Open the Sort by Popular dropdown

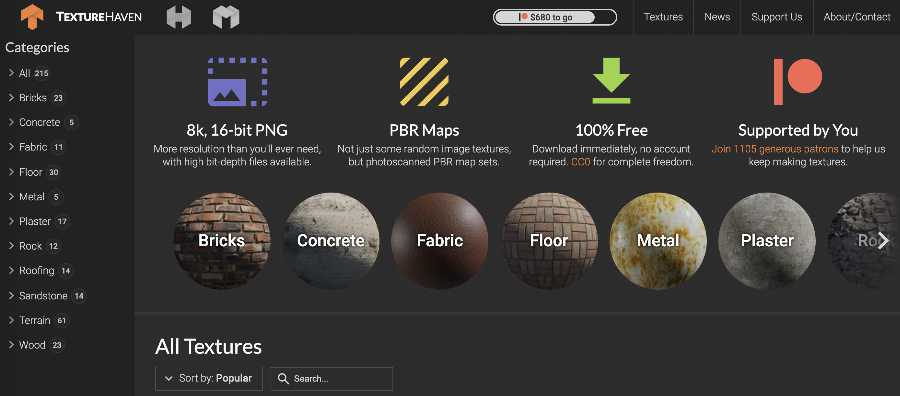coord(209,379)
